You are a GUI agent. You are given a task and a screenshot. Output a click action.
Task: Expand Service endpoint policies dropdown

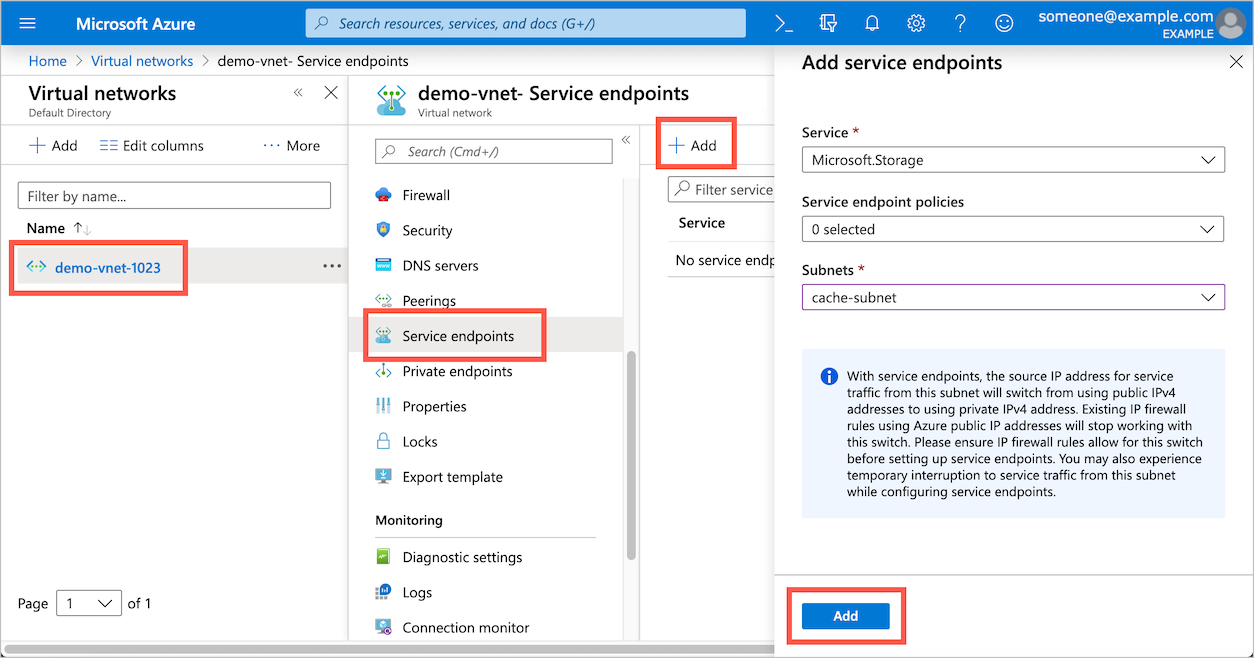coord(1013,229)
